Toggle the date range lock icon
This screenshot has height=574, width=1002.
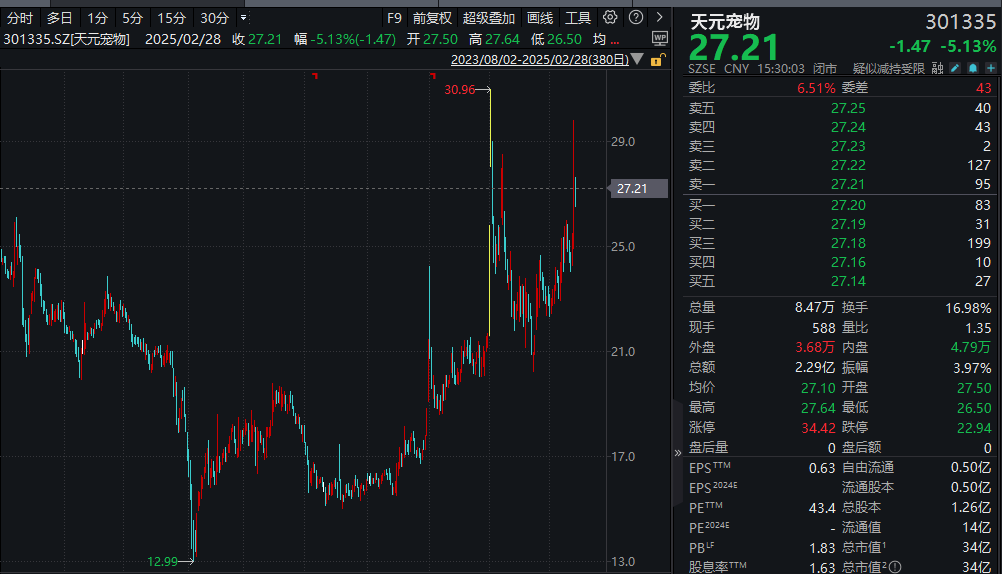(657, 60)
